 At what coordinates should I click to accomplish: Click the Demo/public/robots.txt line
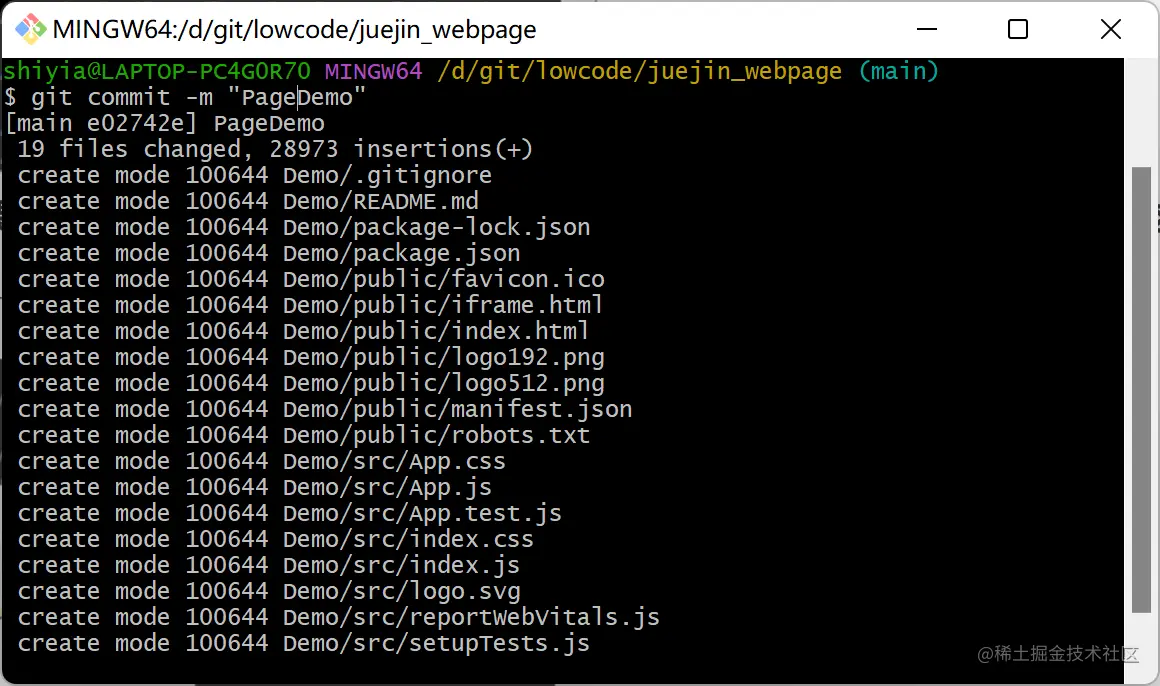point(304,435)
